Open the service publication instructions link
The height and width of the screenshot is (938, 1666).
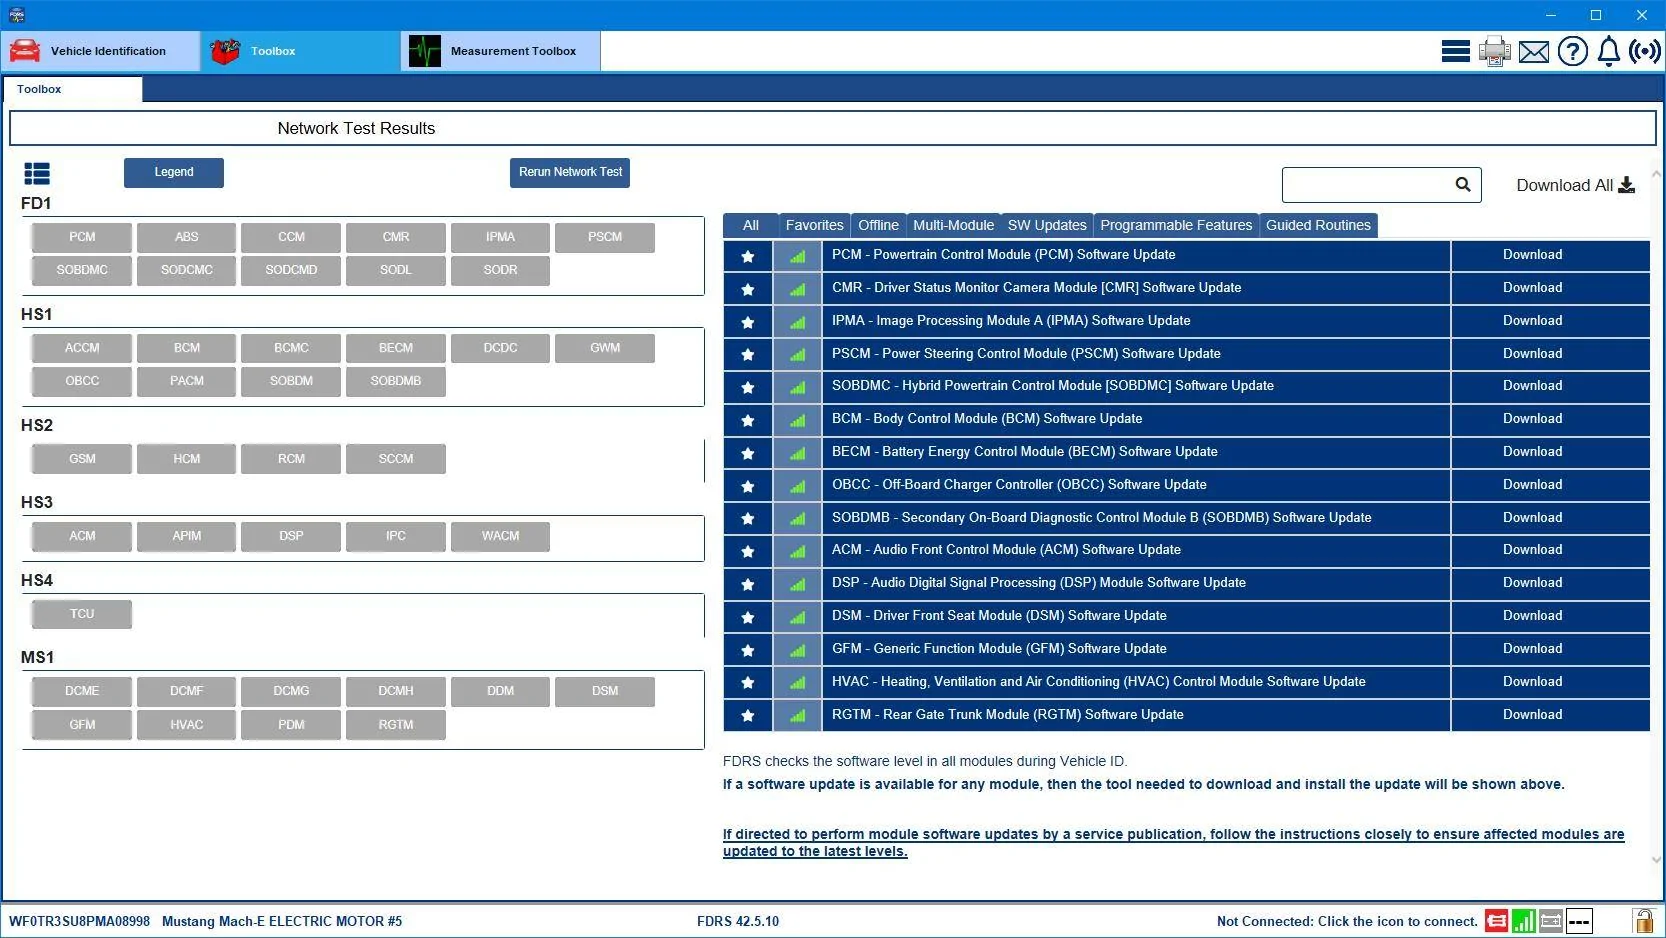tap(1173, 843)
